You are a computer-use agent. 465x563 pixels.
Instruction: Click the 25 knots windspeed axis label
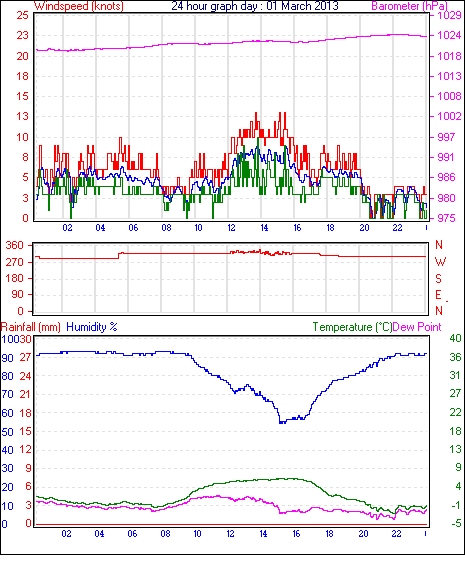23,15
